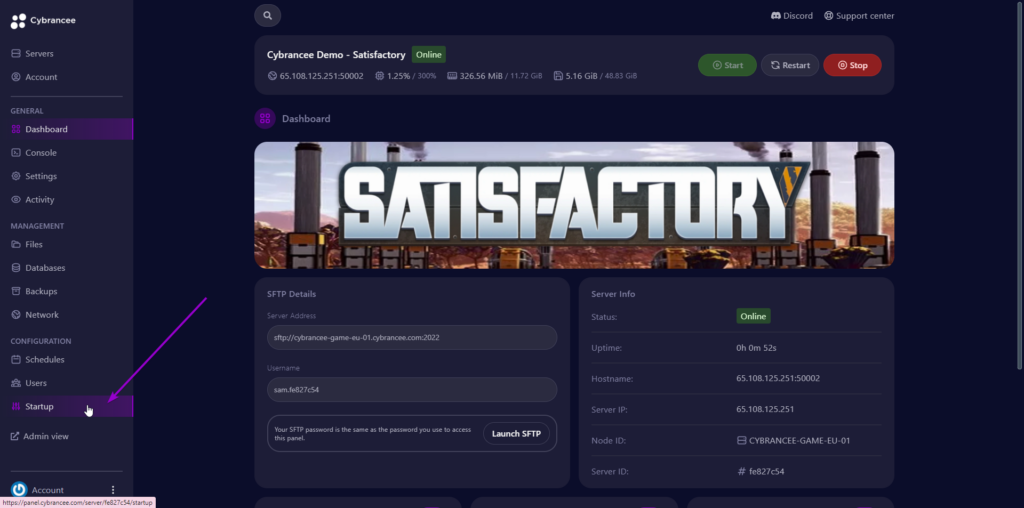Click the Backups archive icon
The width and height of the screenshot is (1024, 508).
pos(16,291)
